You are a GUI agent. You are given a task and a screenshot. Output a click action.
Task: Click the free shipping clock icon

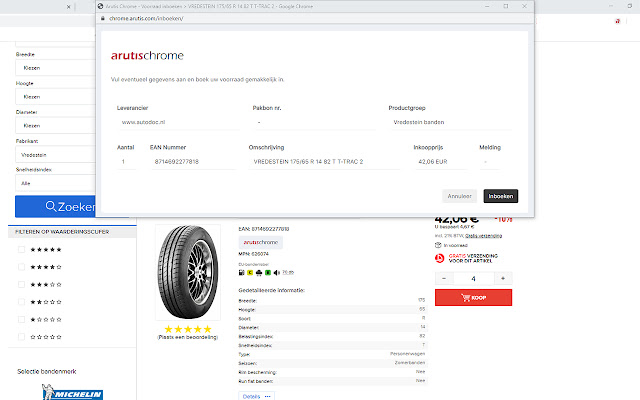(440, 258)
